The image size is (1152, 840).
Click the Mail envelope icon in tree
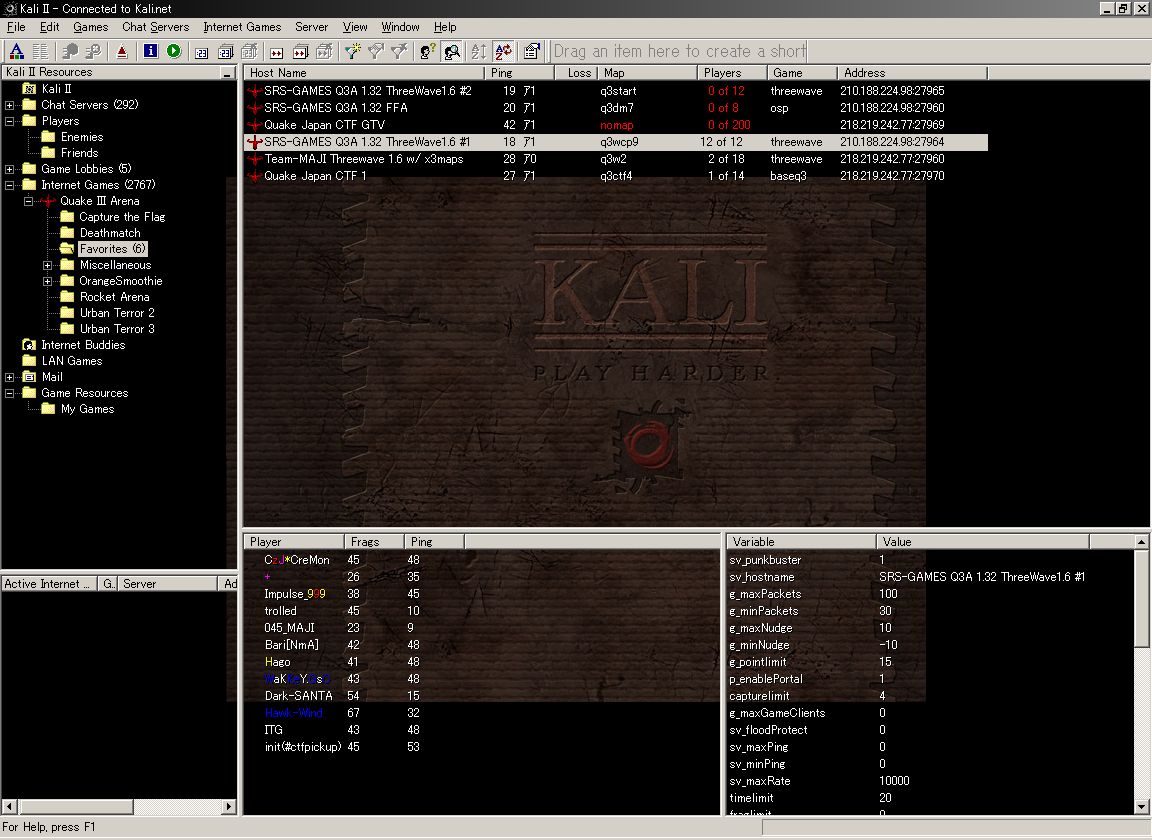(29, 377)
